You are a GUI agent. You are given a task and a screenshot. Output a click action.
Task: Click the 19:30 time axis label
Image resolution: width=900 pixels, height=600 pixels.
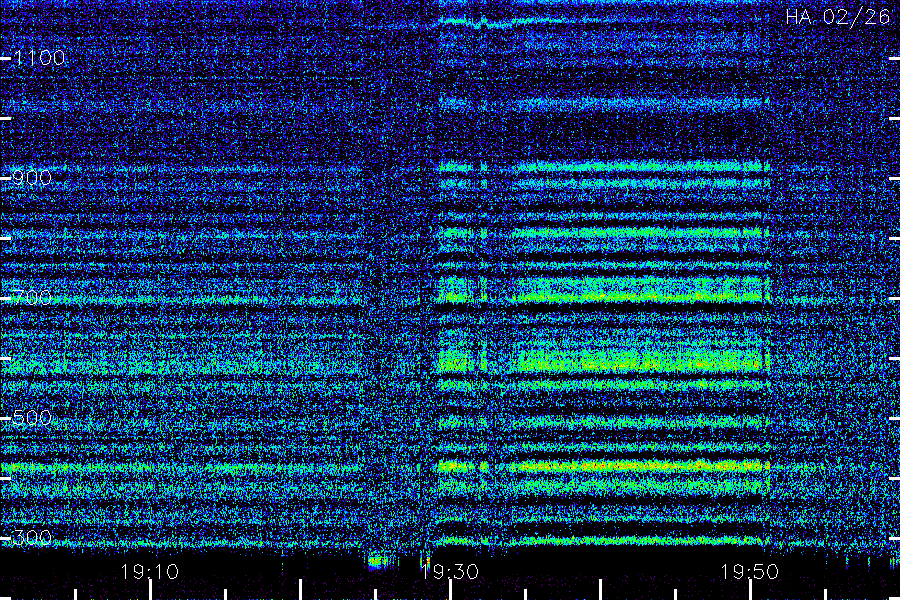click(x=449, y=572)
